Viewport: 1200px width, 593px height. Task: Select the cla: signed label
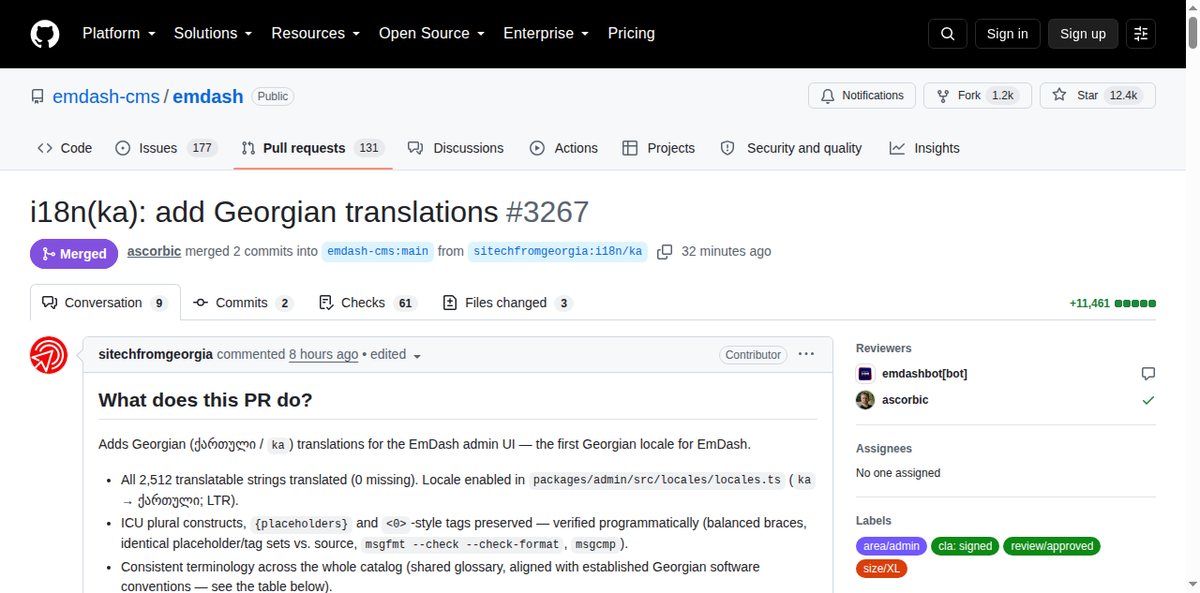pyautogui.click(x=964, y=546)
